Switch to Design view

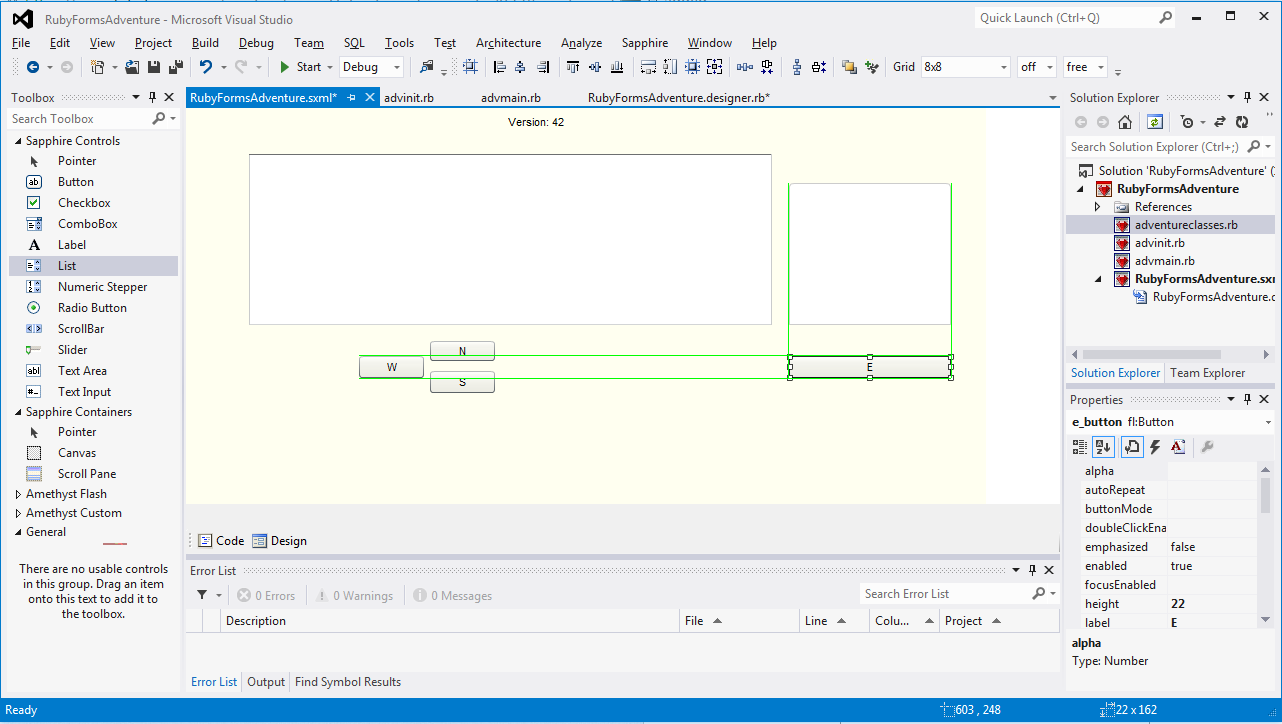coord(279,541)
